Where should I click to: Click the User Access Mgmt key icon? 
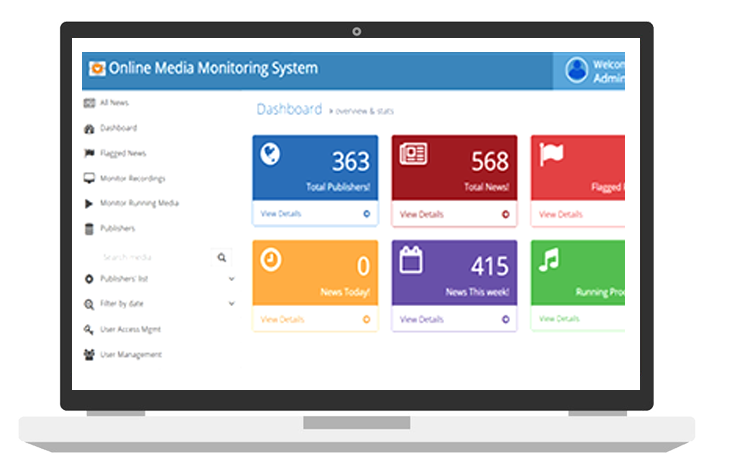click(89, 329)
